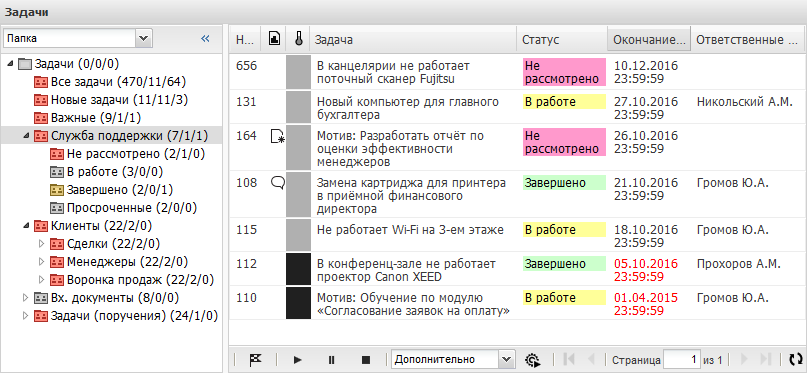Sort by the Задача column header

[413, 39]
